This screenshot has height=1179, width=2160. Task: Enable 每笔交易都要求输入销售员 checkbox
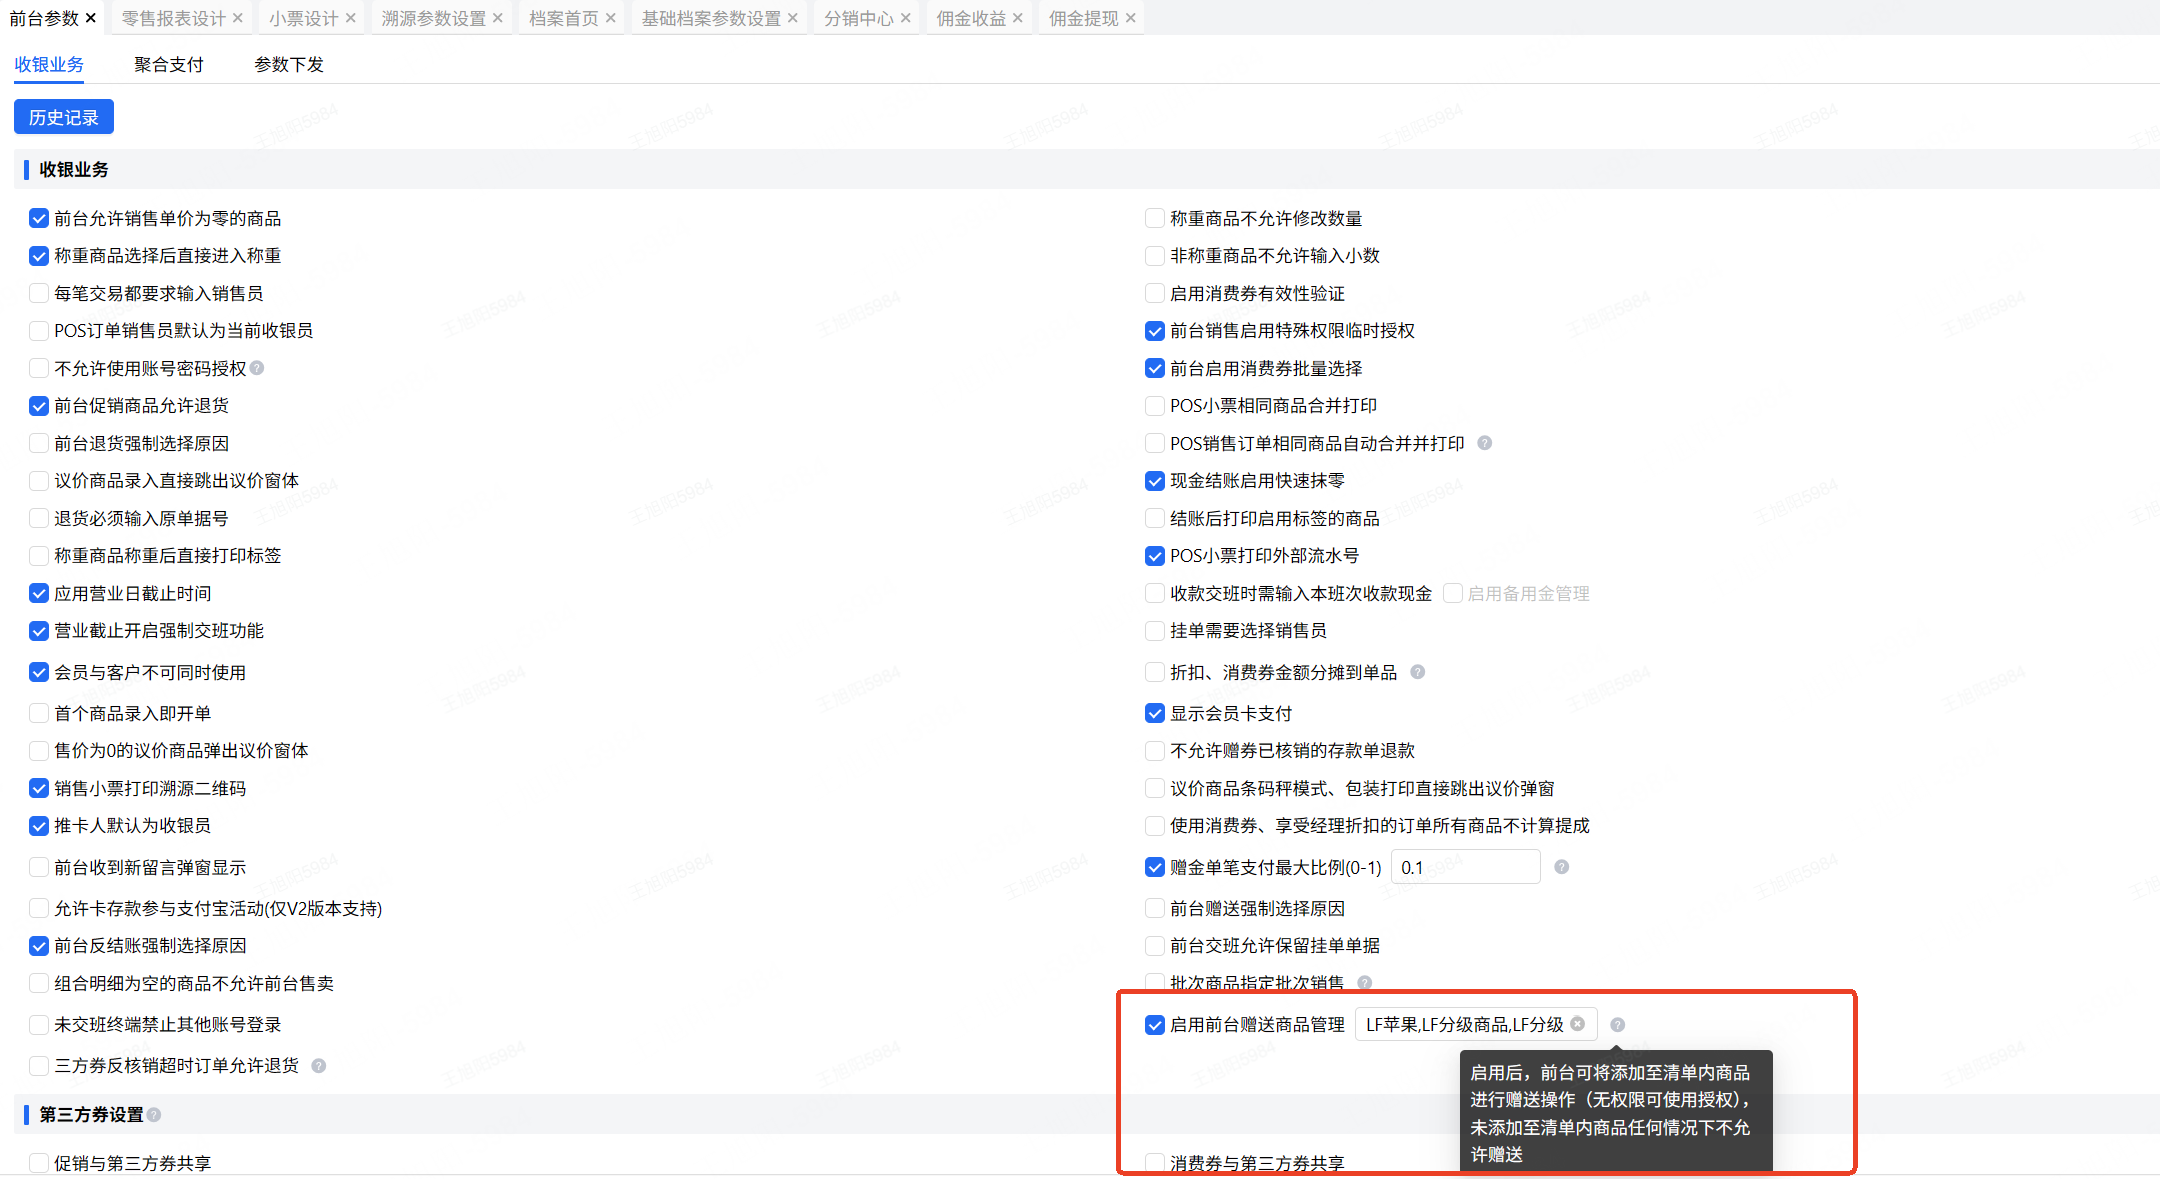39,293
